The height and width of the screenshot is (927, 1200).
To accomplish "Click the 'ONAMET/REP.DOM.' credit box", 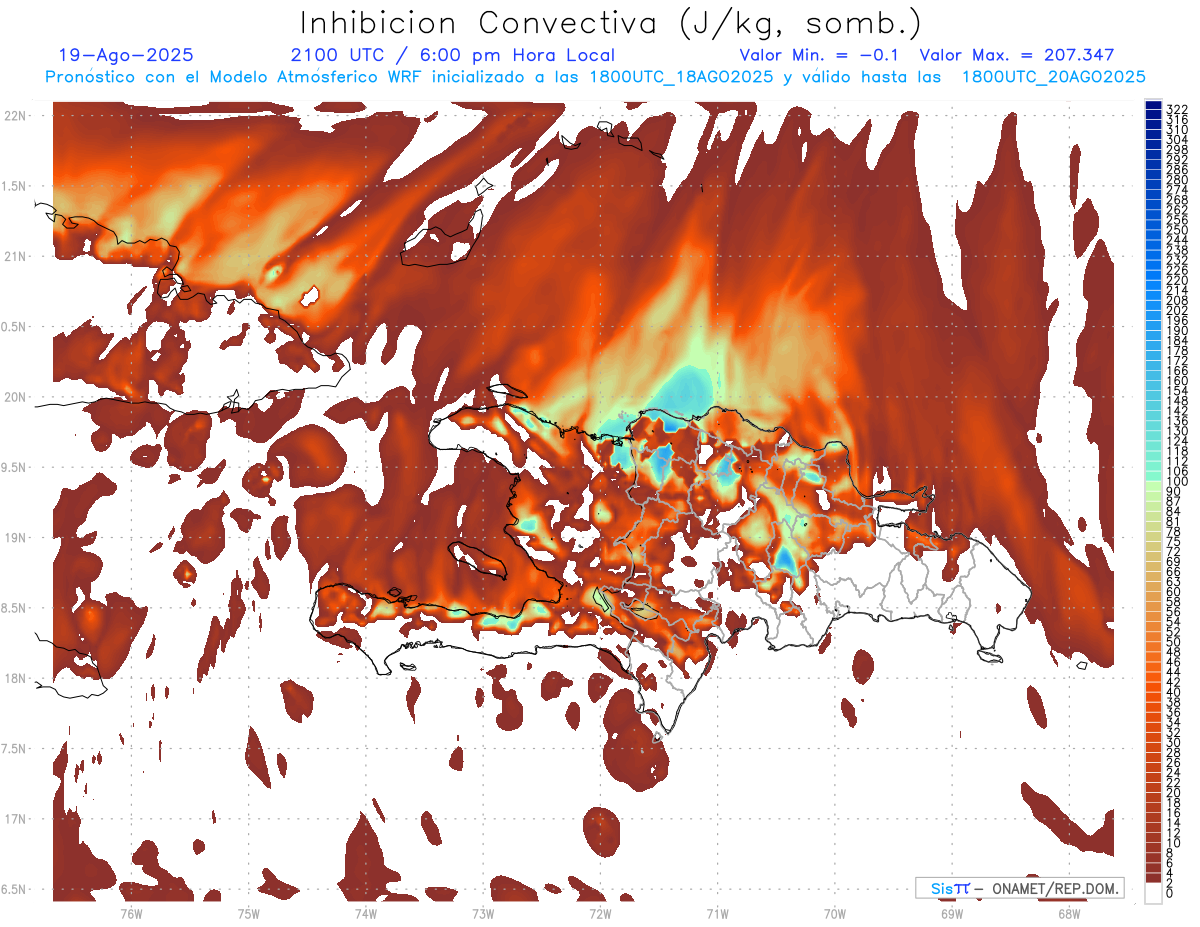I will tap(1019, 888).
